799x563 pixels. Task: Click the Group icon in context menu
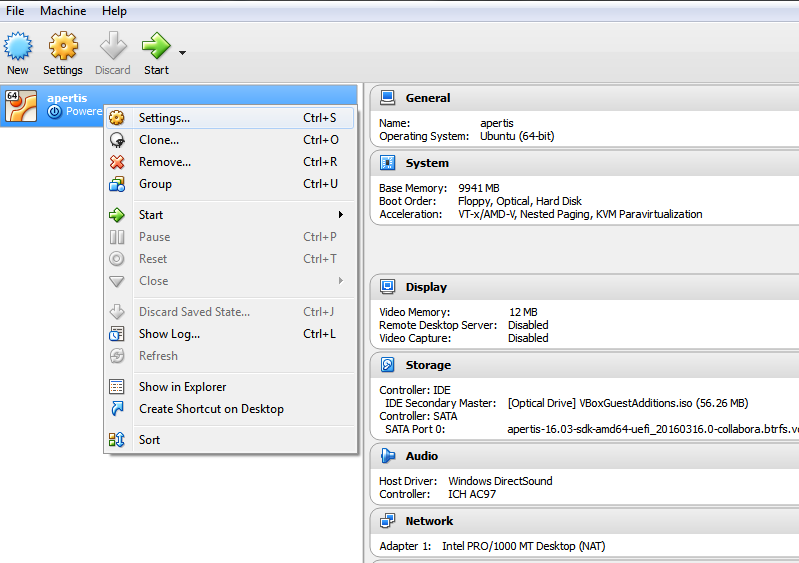pyautogui.click(x=117, y=184)
